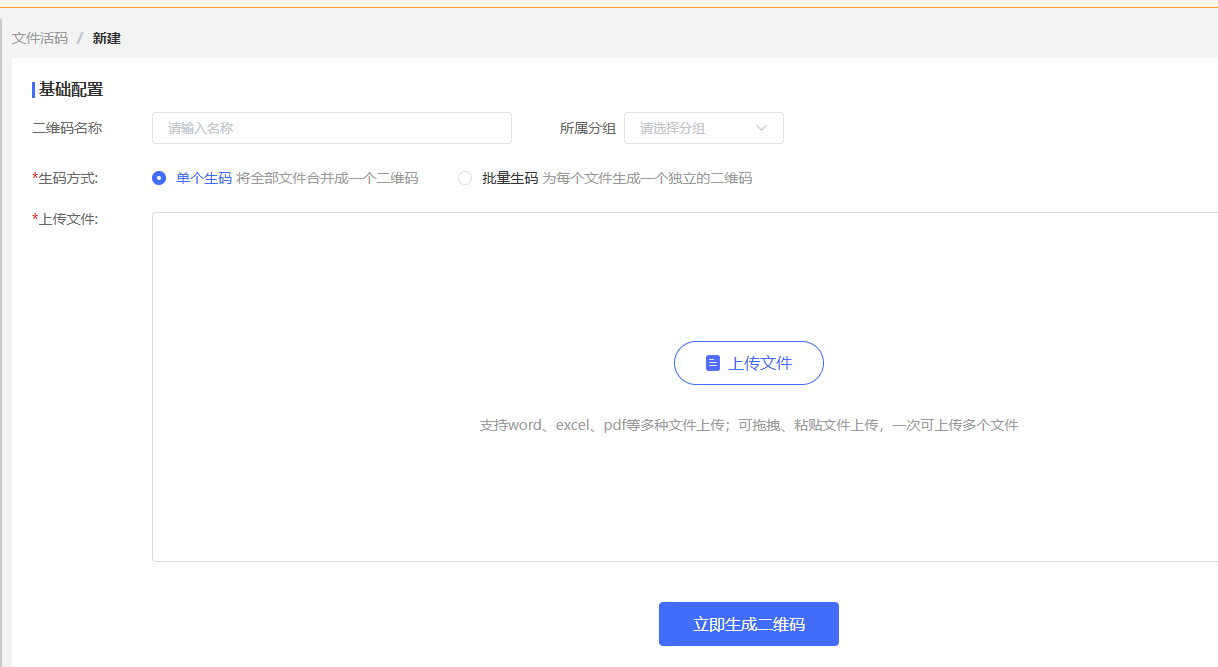Viewport: 1218px width, 667px height.
Task: Click the file icon on the 上传文件 button
Action: click(713, 363)
